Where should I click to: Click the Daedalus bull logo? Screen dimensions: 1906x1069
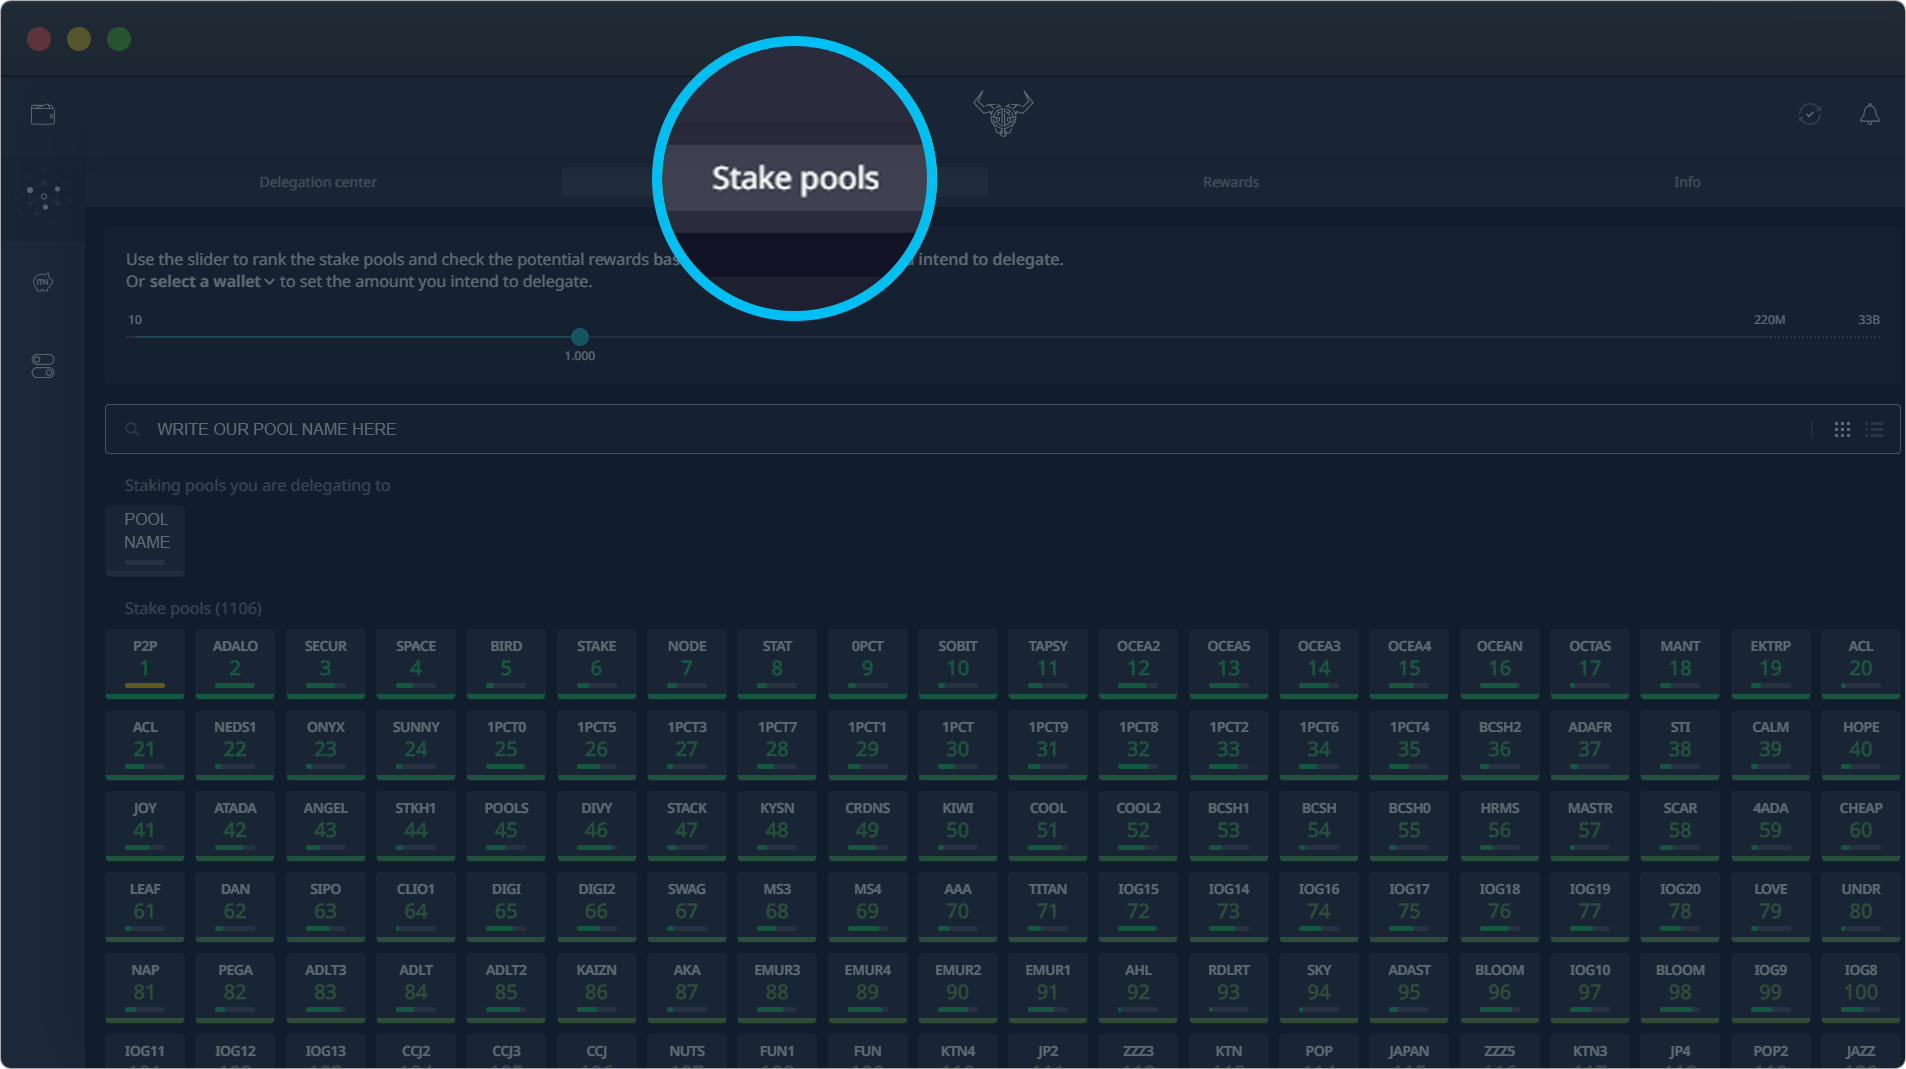[x=1003, y=113]
